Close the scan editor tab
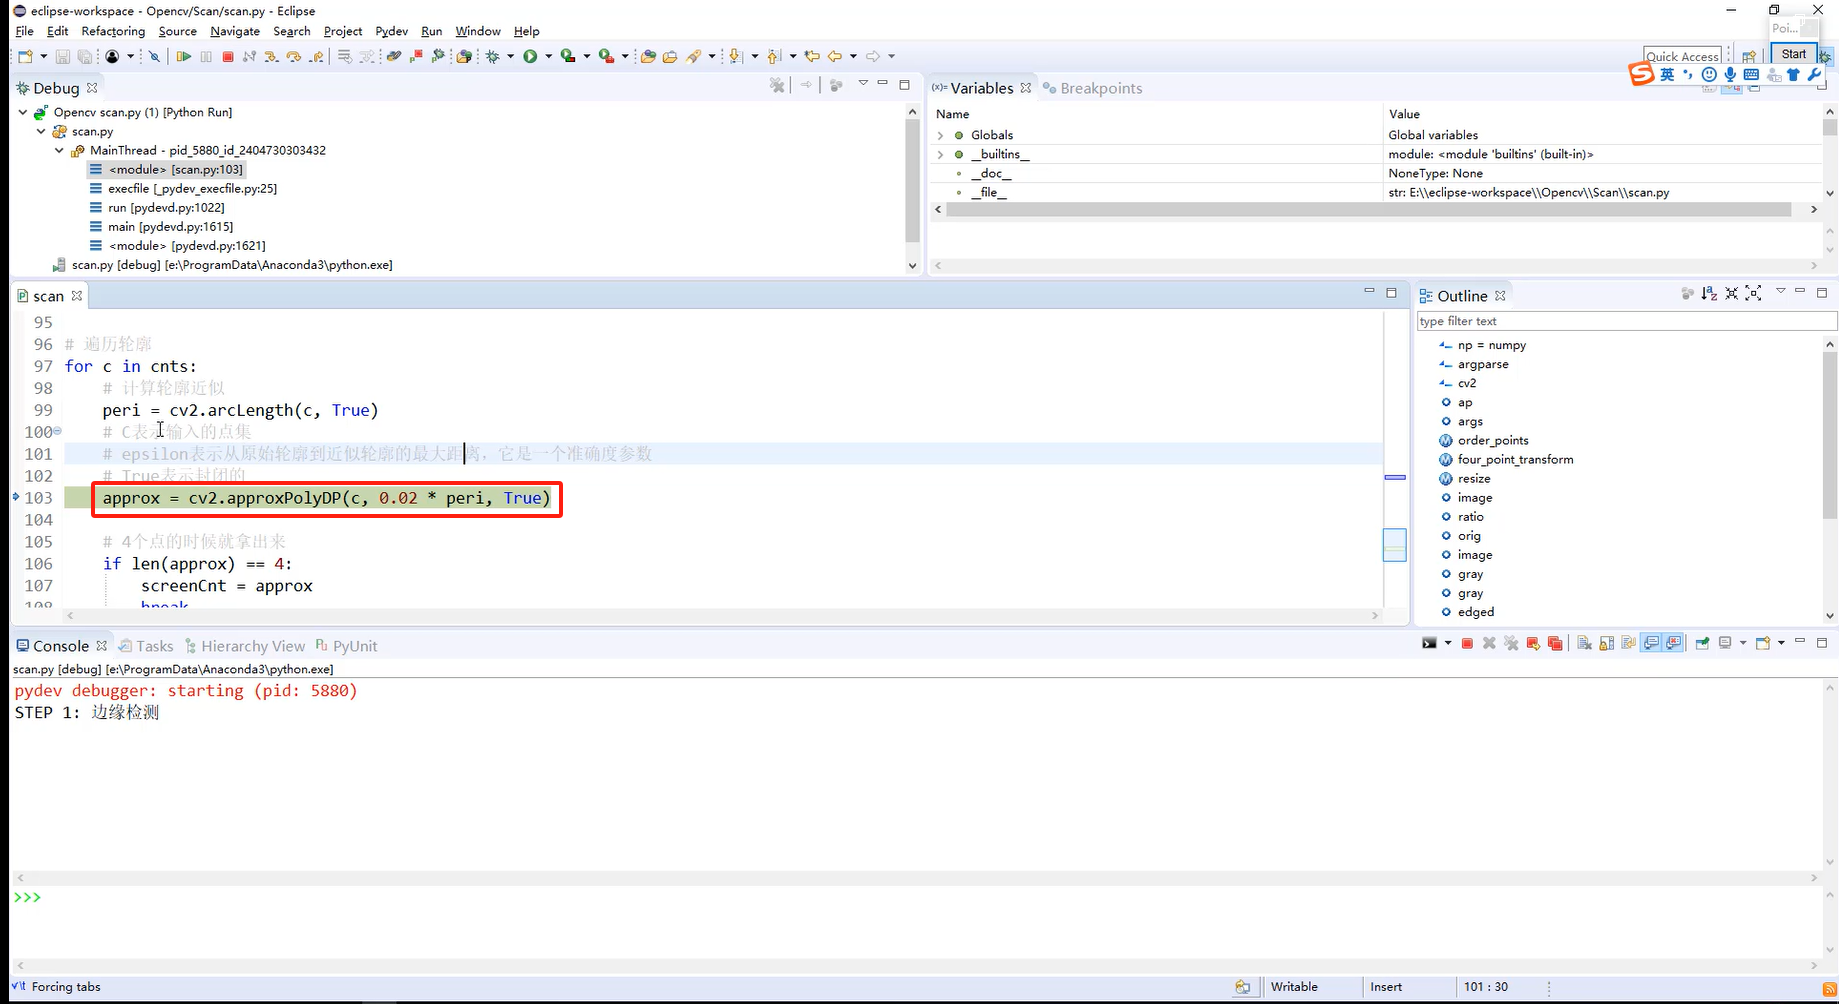 [77, 296]
